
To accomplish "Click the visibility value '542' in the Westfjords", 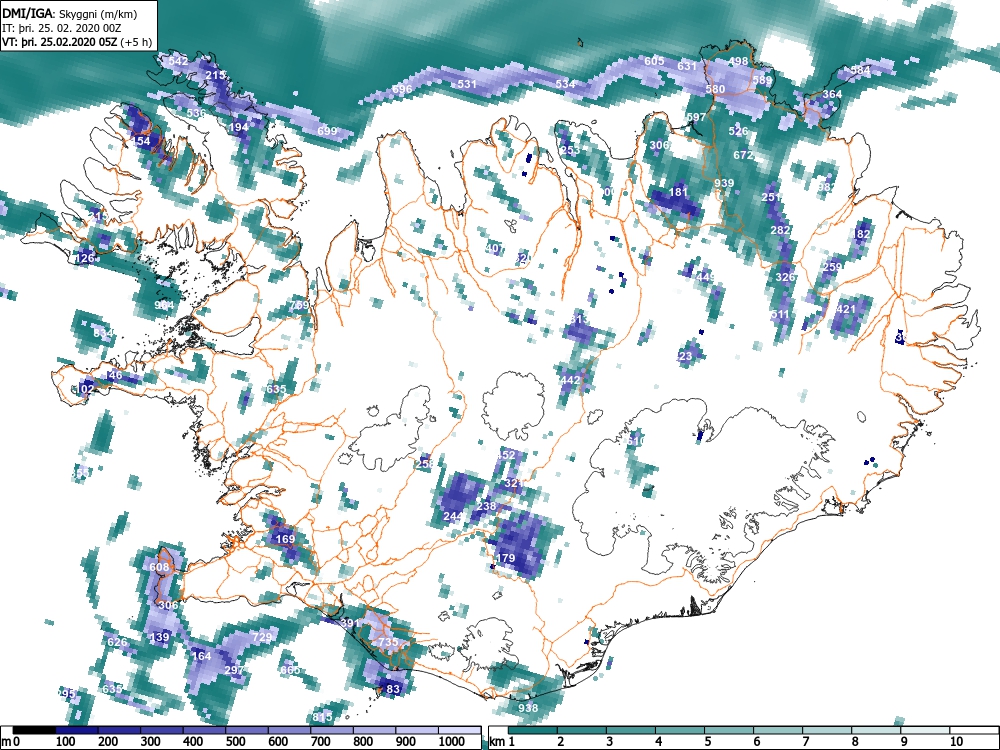I will point(178,61).
